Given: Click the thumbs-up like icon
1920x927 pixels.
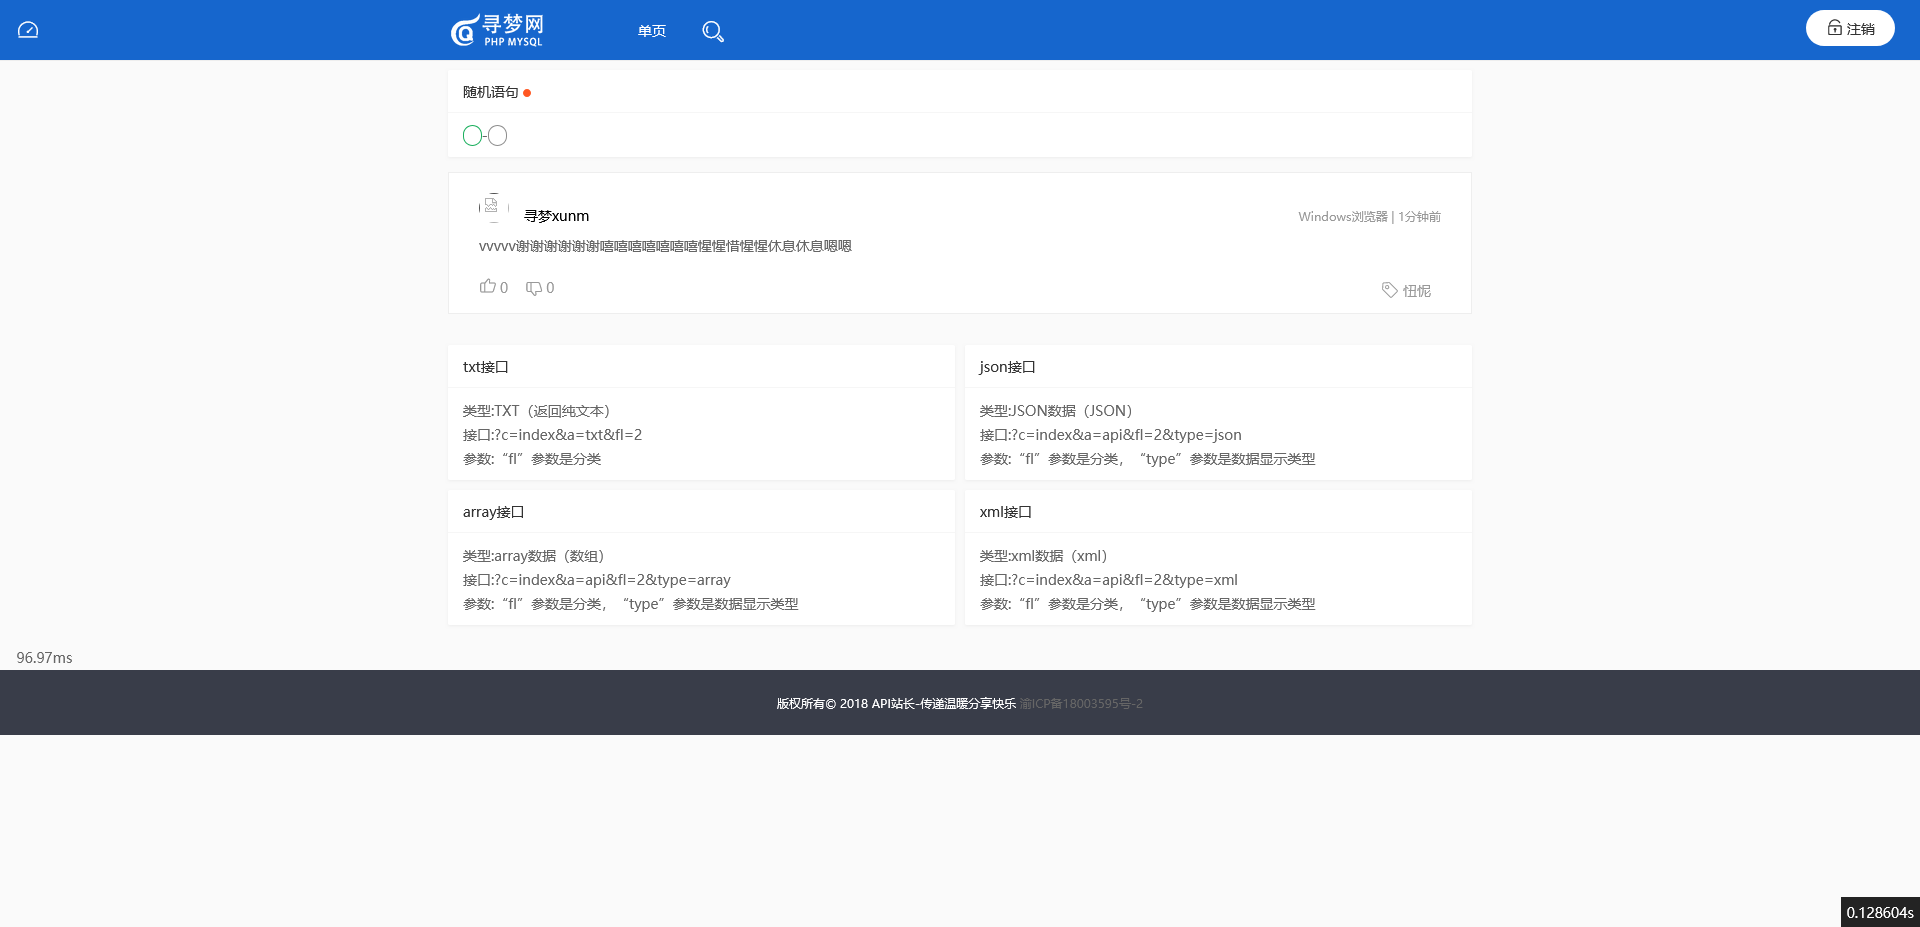Looking at the screenshot, I should pyautogui.click(x=487, y=287).
